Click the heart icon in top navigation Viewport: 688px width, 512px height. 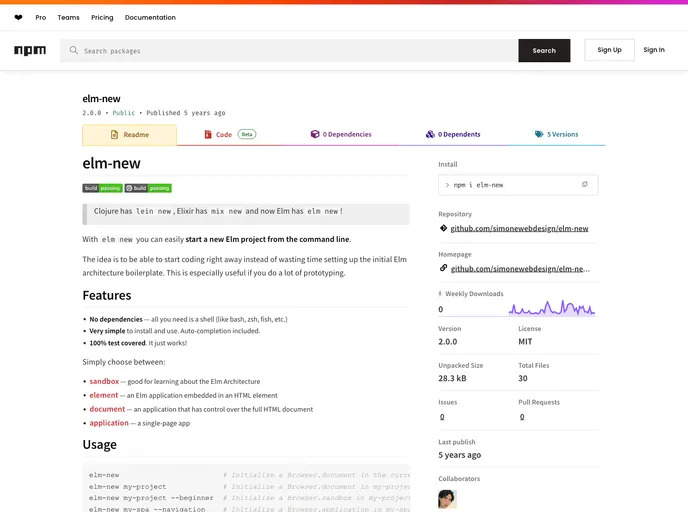click(18, 18)
